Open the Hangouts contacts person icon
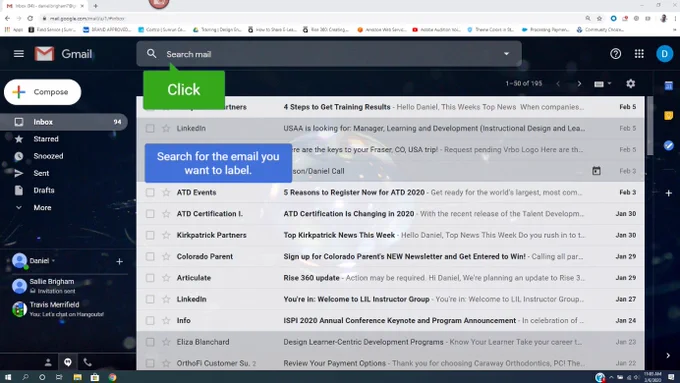Viewport: 680px width, 383px height. [48, 362]
